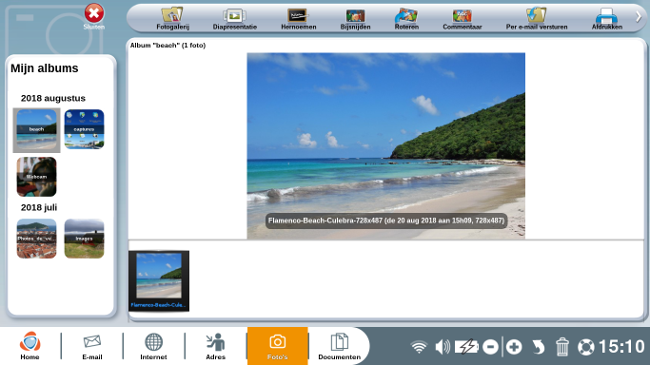Viewport: 650px width, 365px height.
Task: Rotate the photo with Roteren
Action: click(x=406, y=19)
